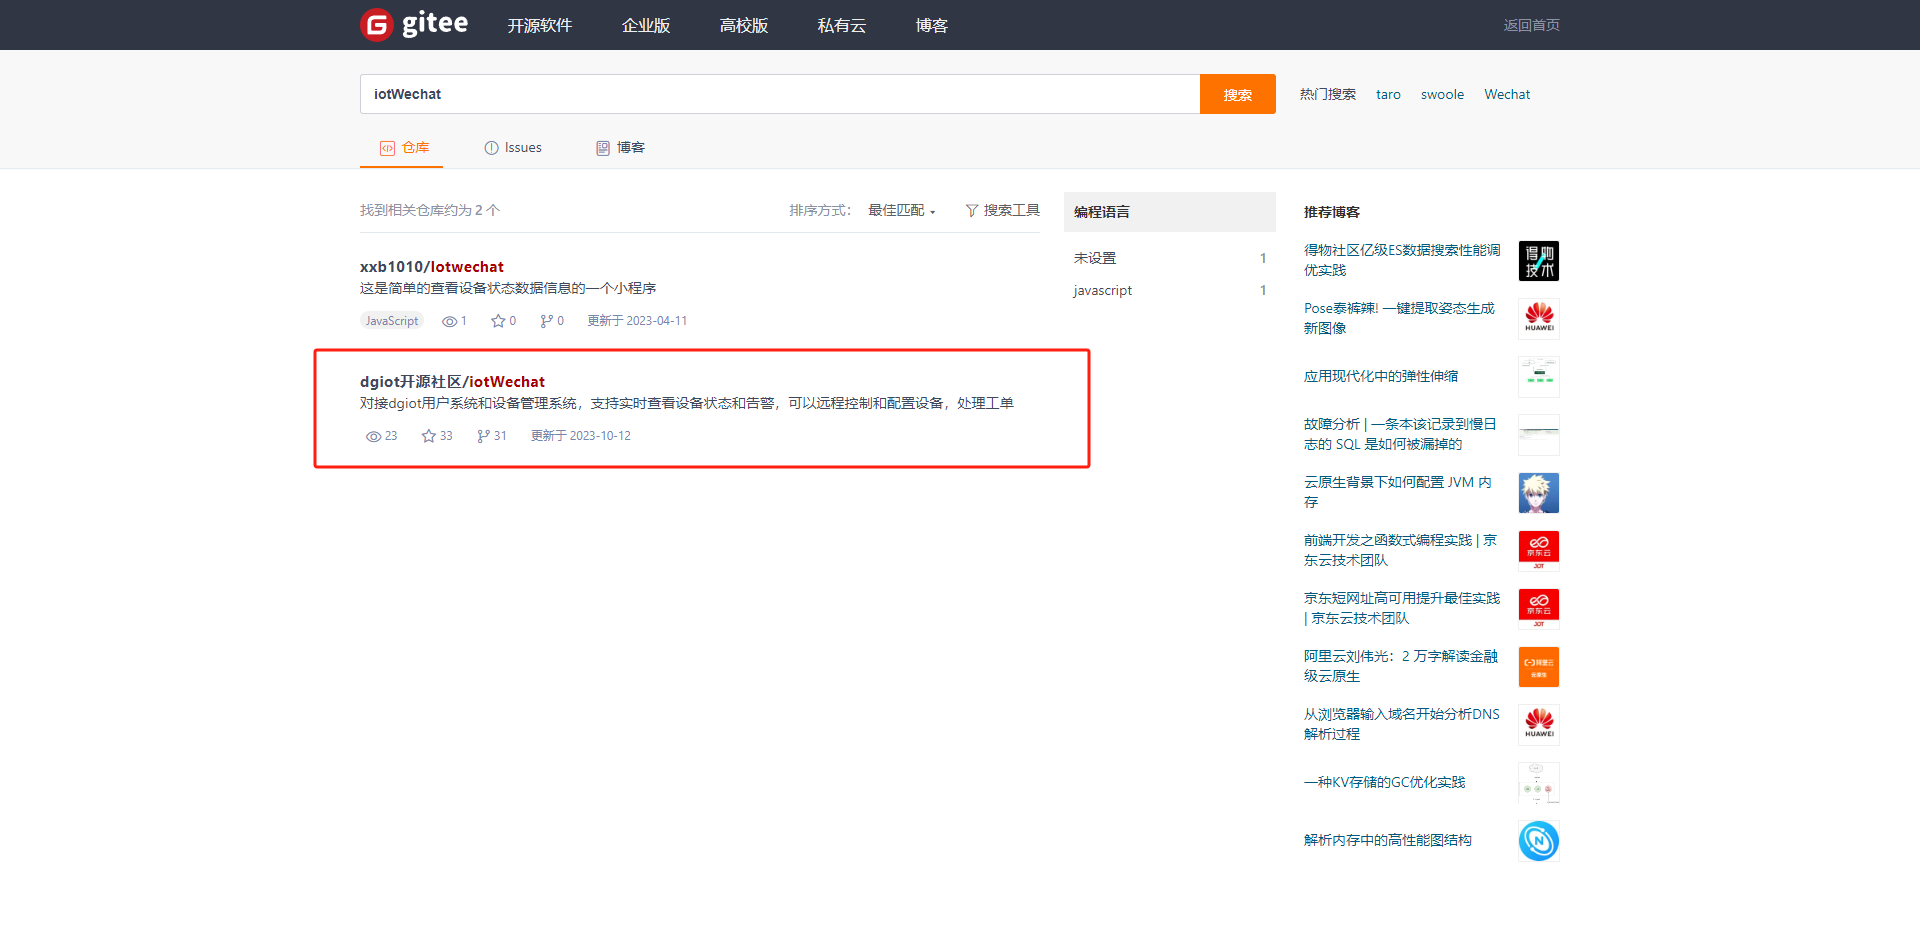Click the 博客 tab document icon
Viewport: 1920px width, 931px height.
tap(603, 148)
